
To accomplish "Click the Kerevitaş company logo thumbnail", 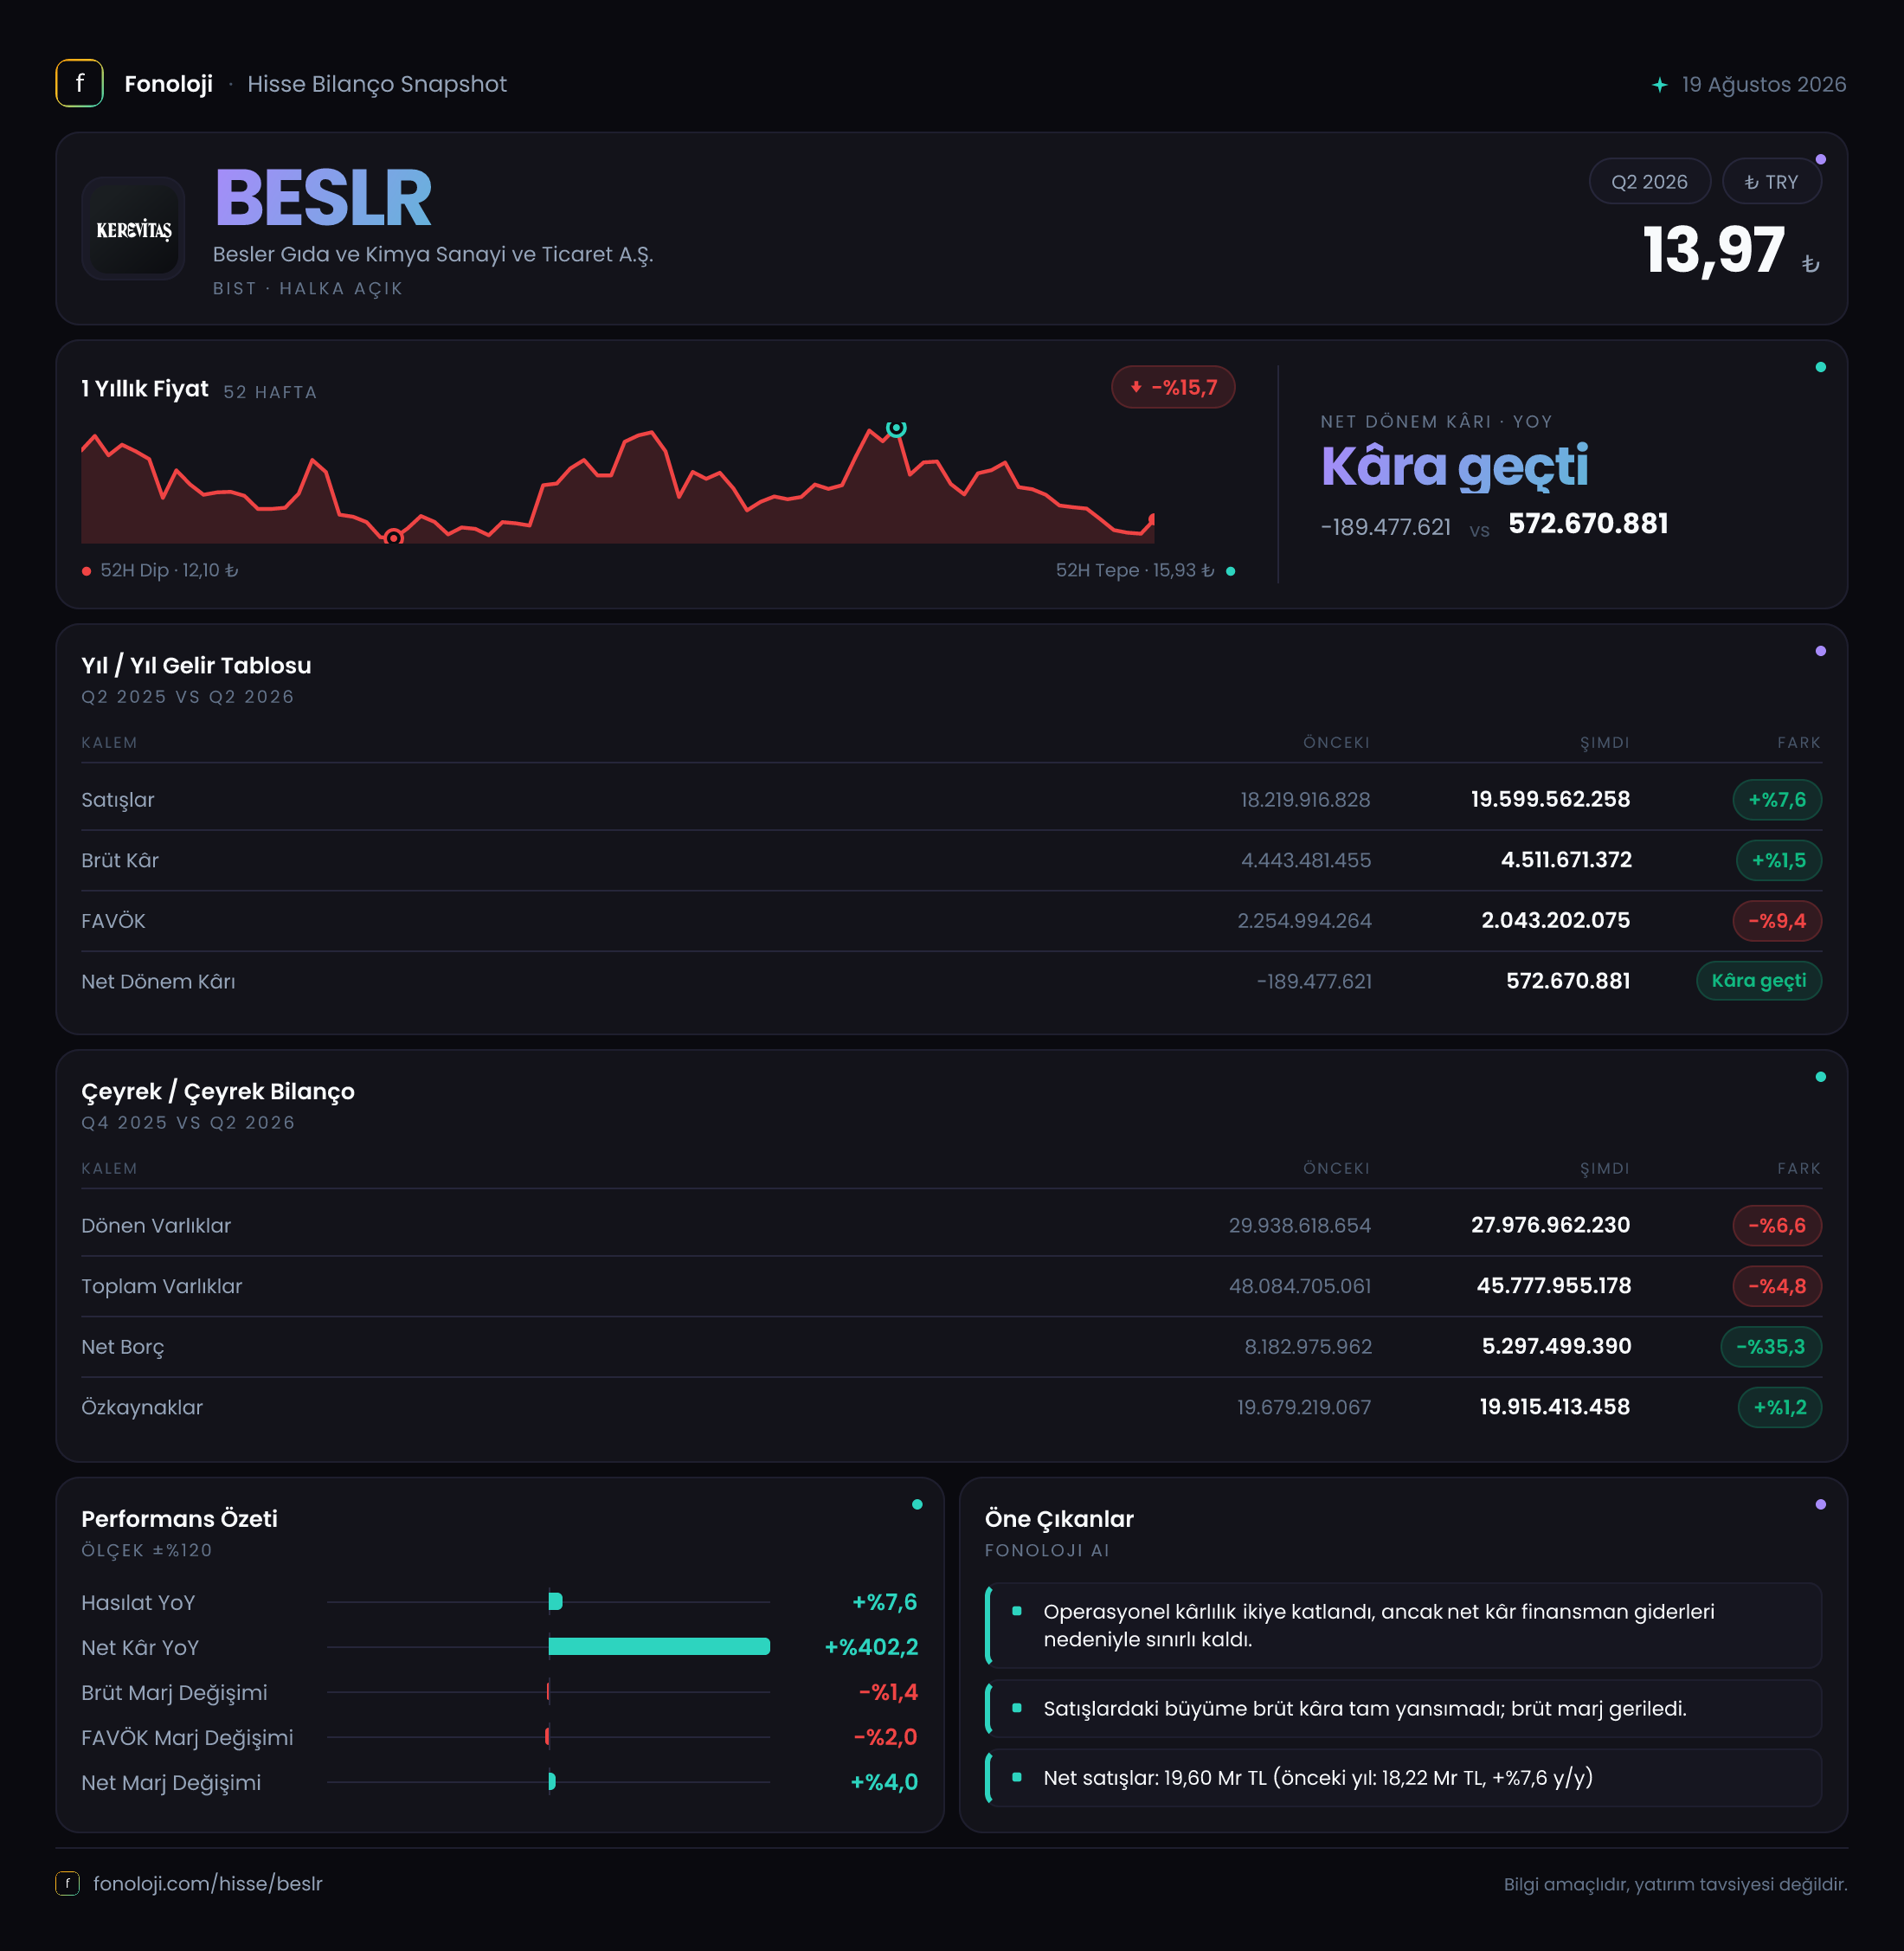I will (x=133, y=229).
